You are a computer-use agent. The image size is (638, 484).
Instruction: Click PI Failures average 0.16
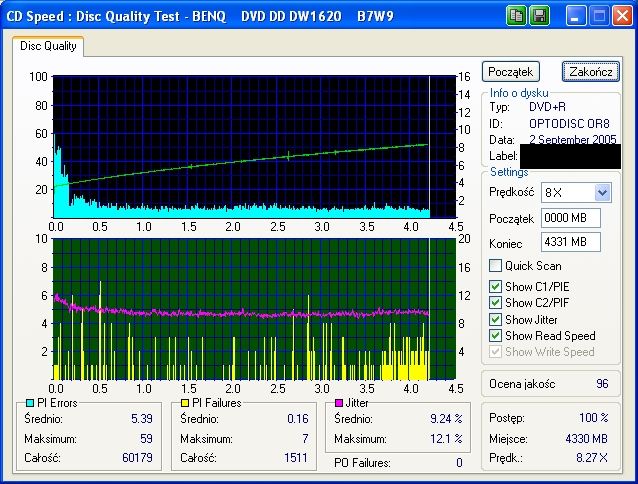[x=297, y=419]
